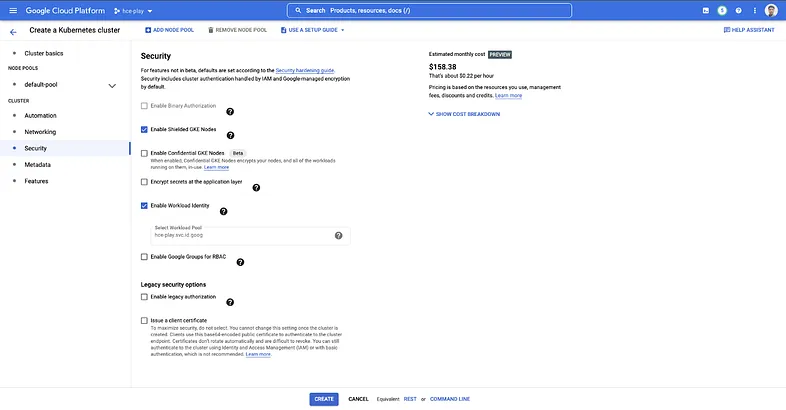Open the three-dot settings menu in top bar
The width and height of the screenshot is (786, 410).
coord(754,11)
